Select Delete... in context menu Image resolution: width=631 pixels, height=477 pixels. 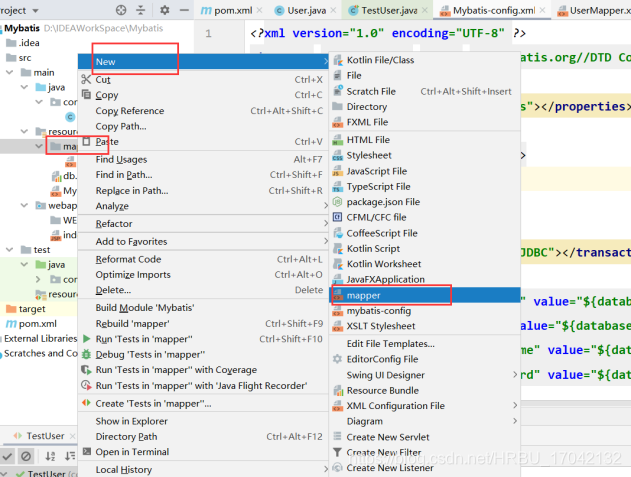click(204, 290)
